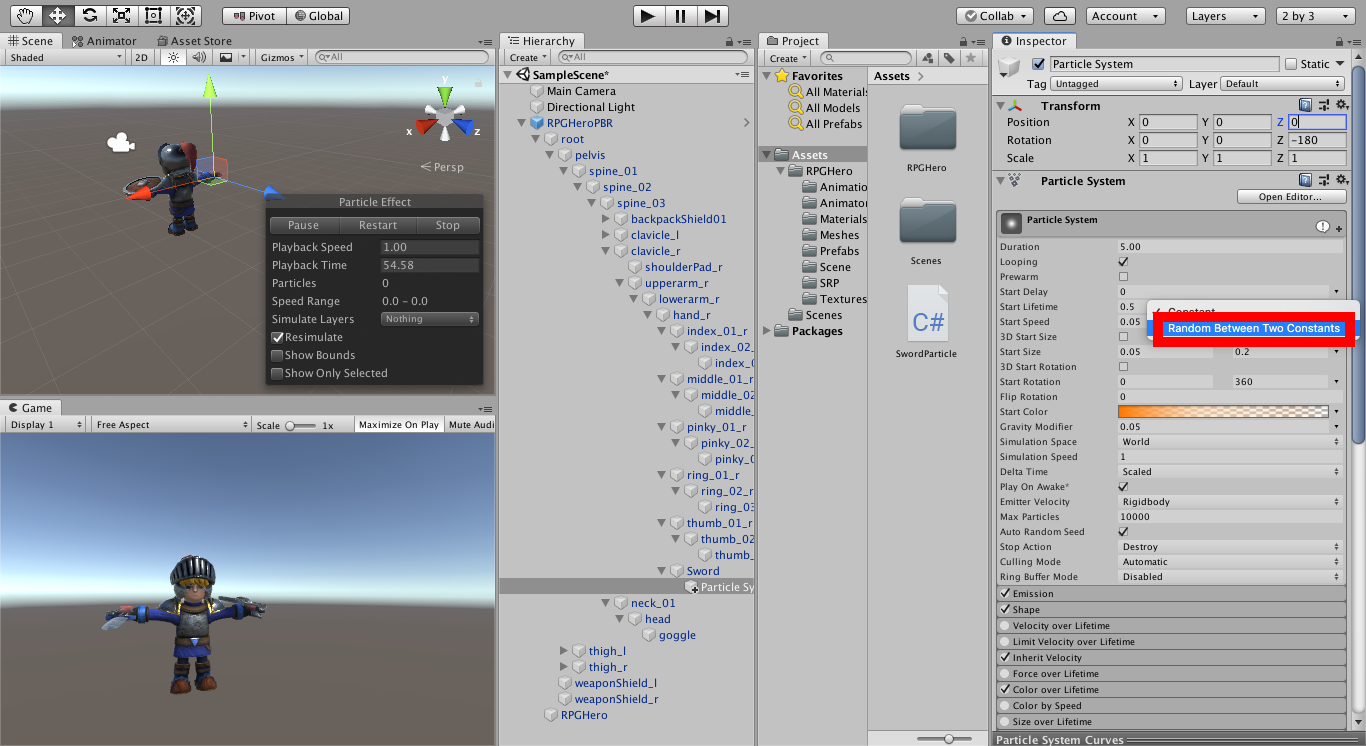Screen dimensions: 1366x746
Task: Toggle the 2D scene view button
Action: coord(141,57)
